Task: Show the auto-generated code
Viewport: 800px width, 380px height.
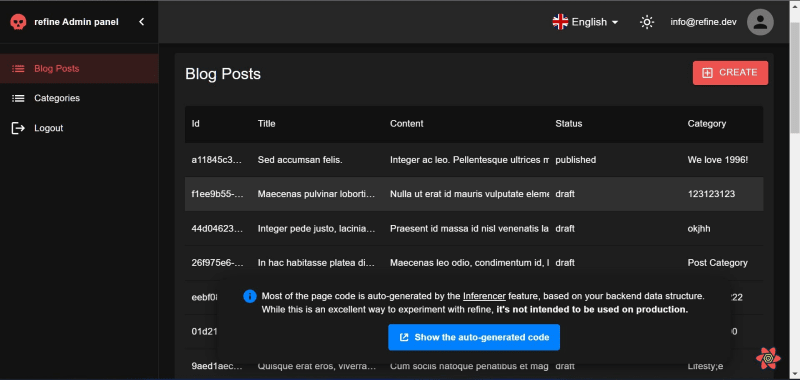Action: click(474, 337)
